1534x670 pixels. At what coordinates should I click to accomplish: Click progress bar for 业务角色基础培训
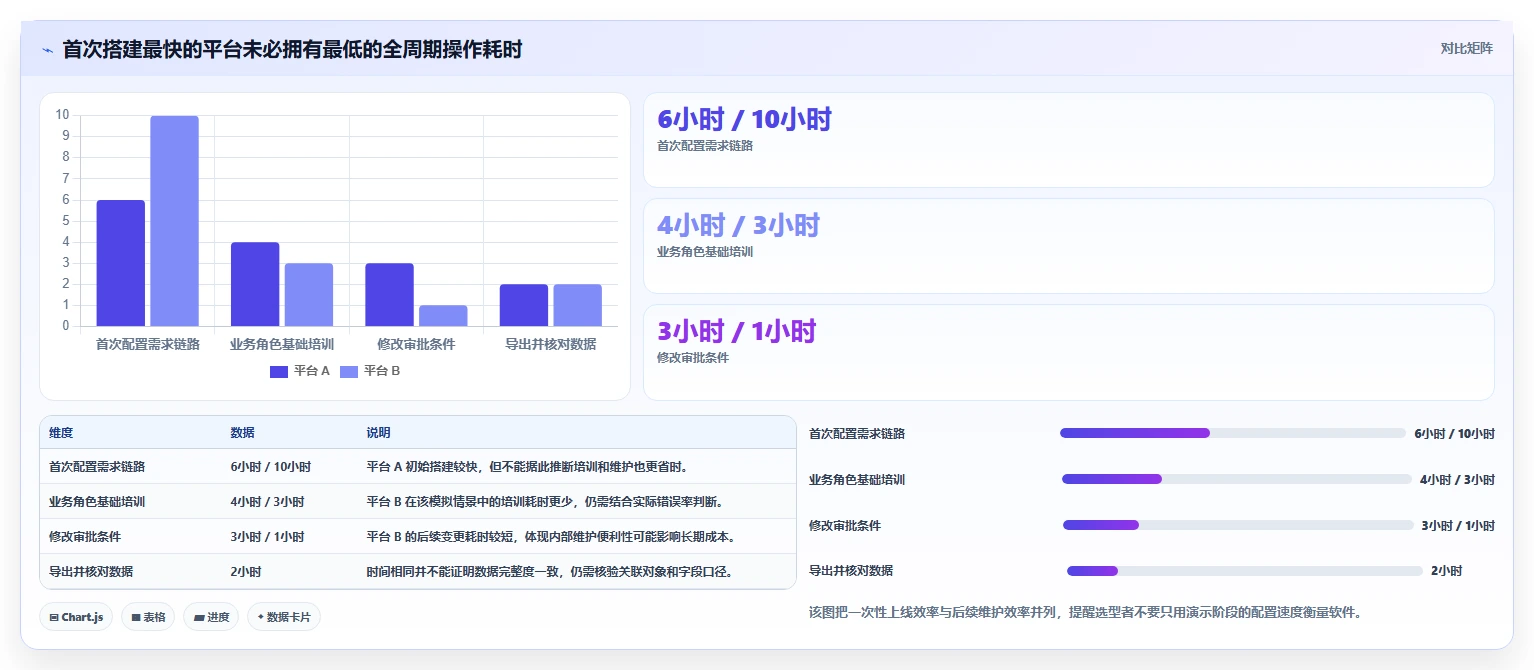pos(1237,479)
